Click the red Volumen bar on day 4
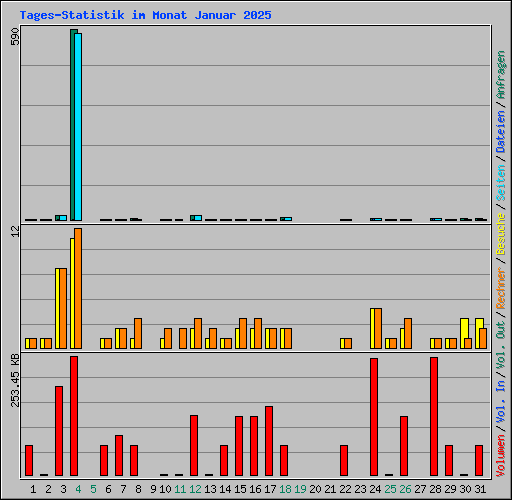This screenshot has height=500, width=512. click(74, 416)
